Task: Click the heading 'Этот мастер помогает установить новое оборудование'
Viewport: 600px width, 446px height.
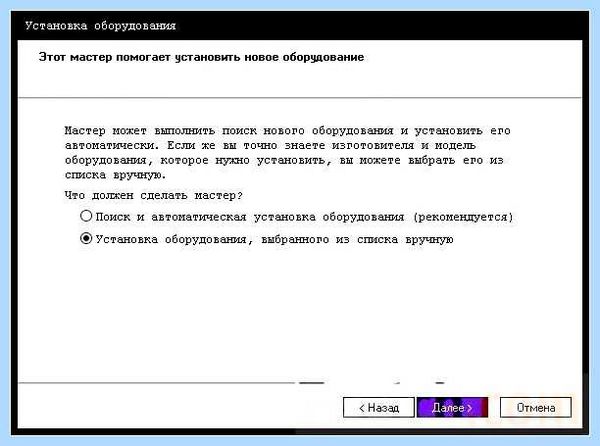Action: pos(201,57)
